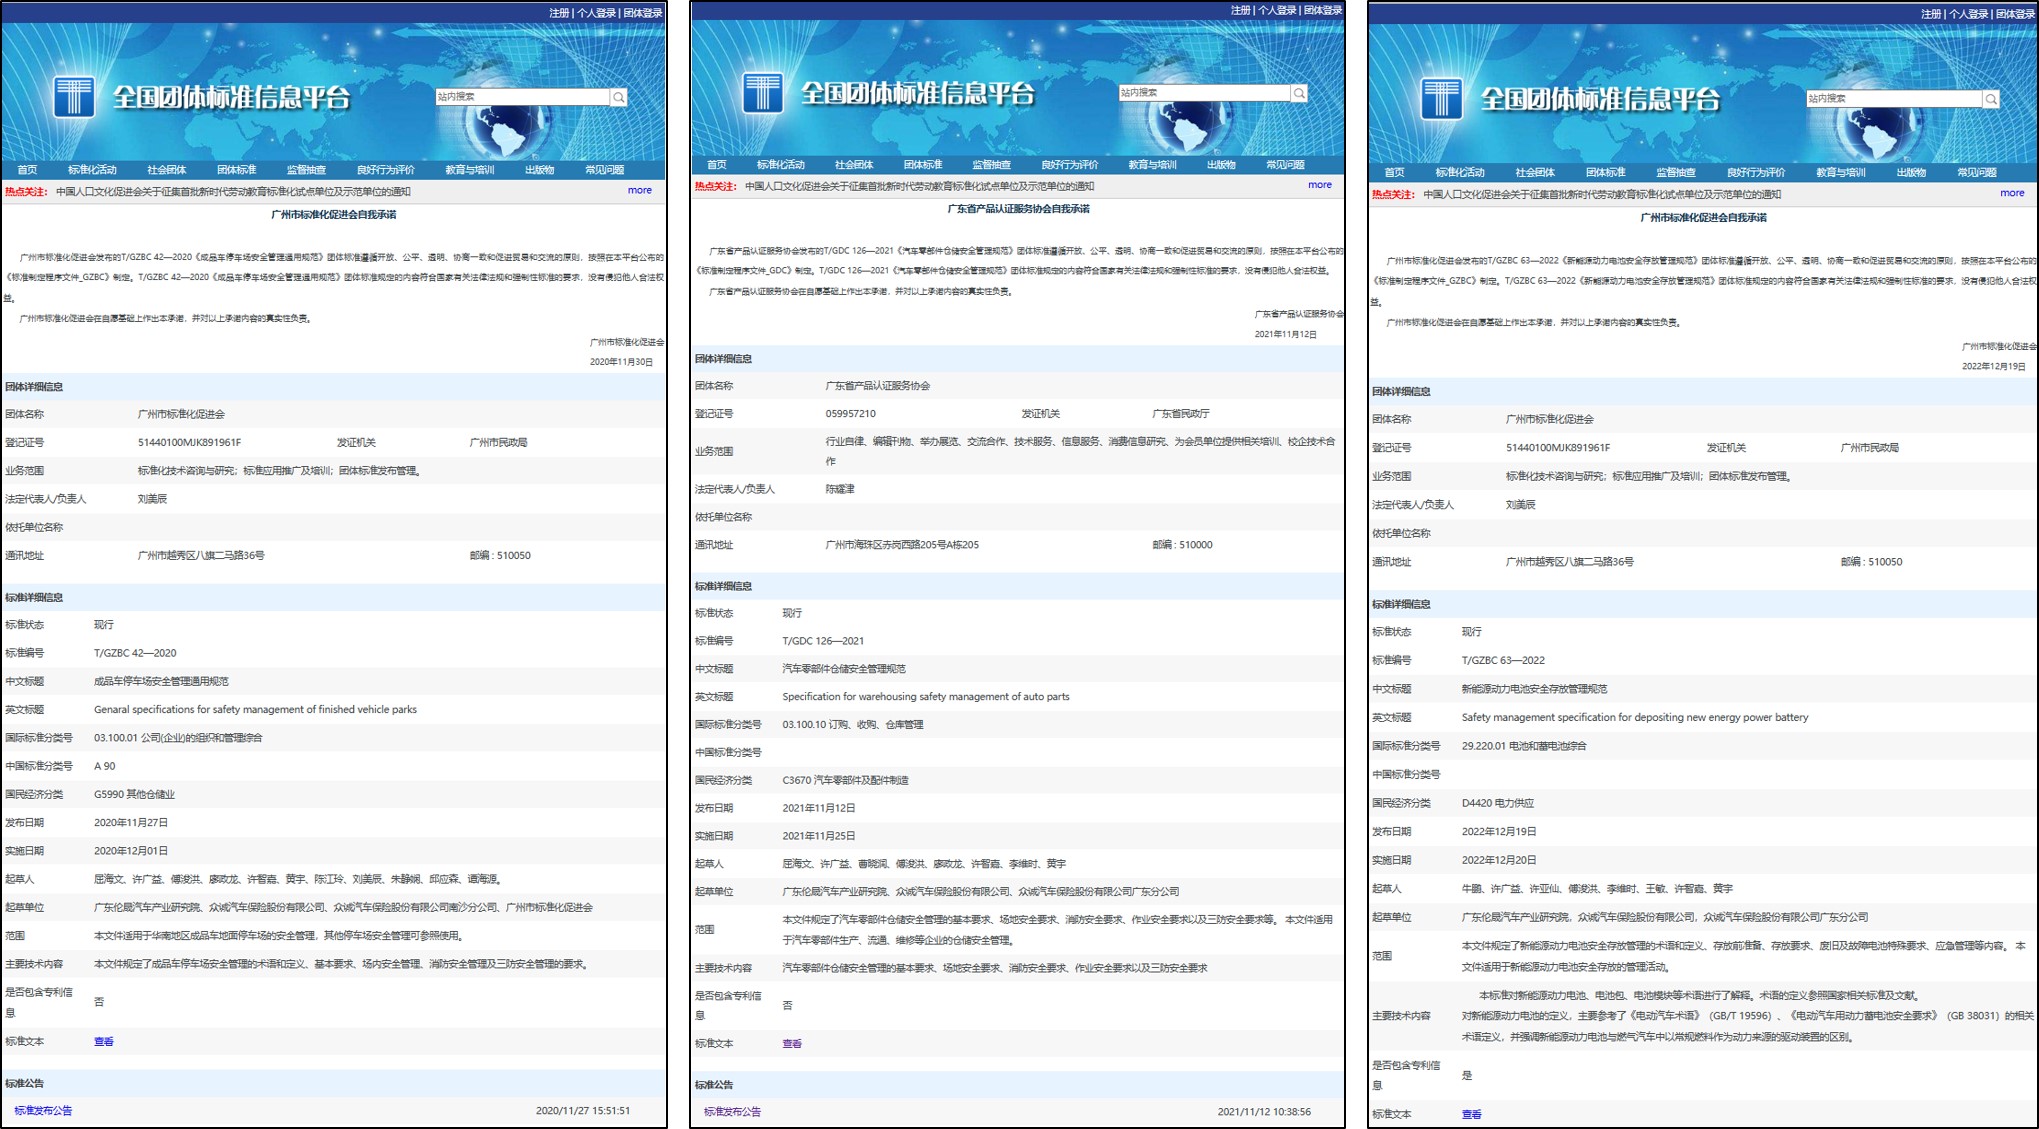Click the standard number T/GZBC 63—2022 value

1503,660
